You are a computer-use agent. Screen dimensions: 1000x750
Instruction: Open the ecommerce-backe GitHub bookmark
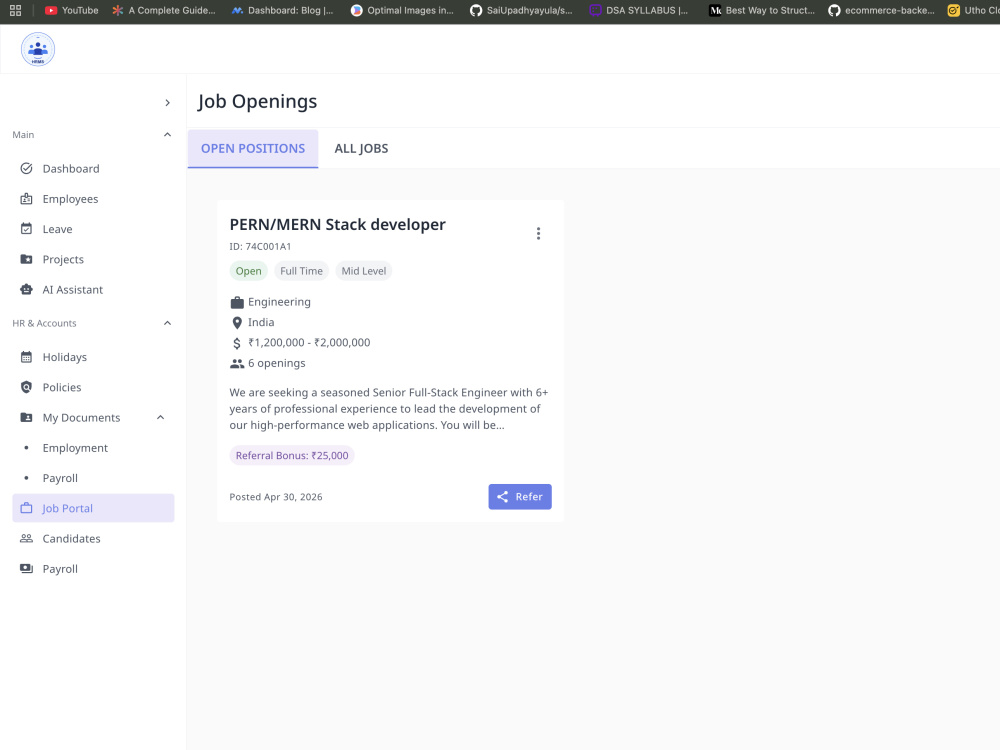(881, 10)
